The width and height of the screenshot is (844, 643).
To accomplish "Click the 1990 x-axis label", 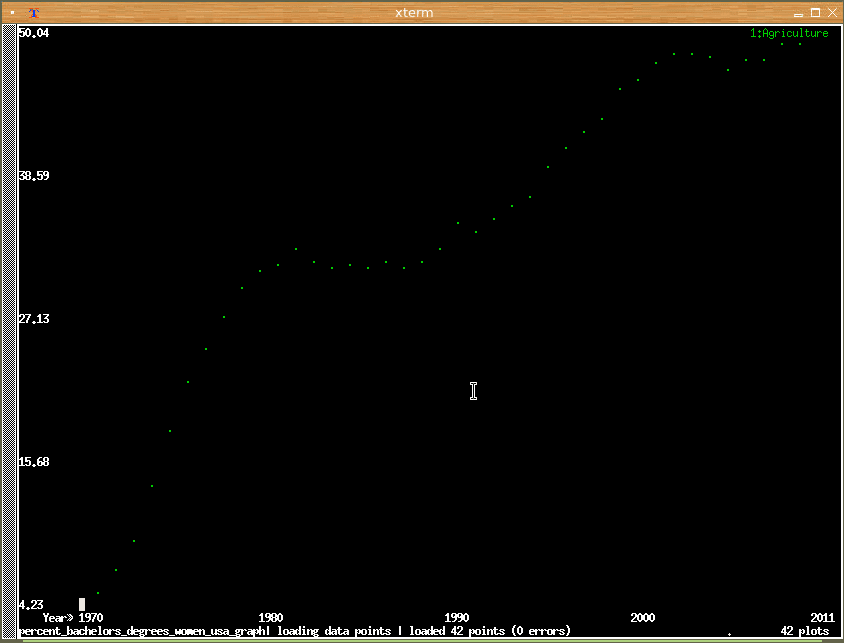I will (x=456, y=618).
